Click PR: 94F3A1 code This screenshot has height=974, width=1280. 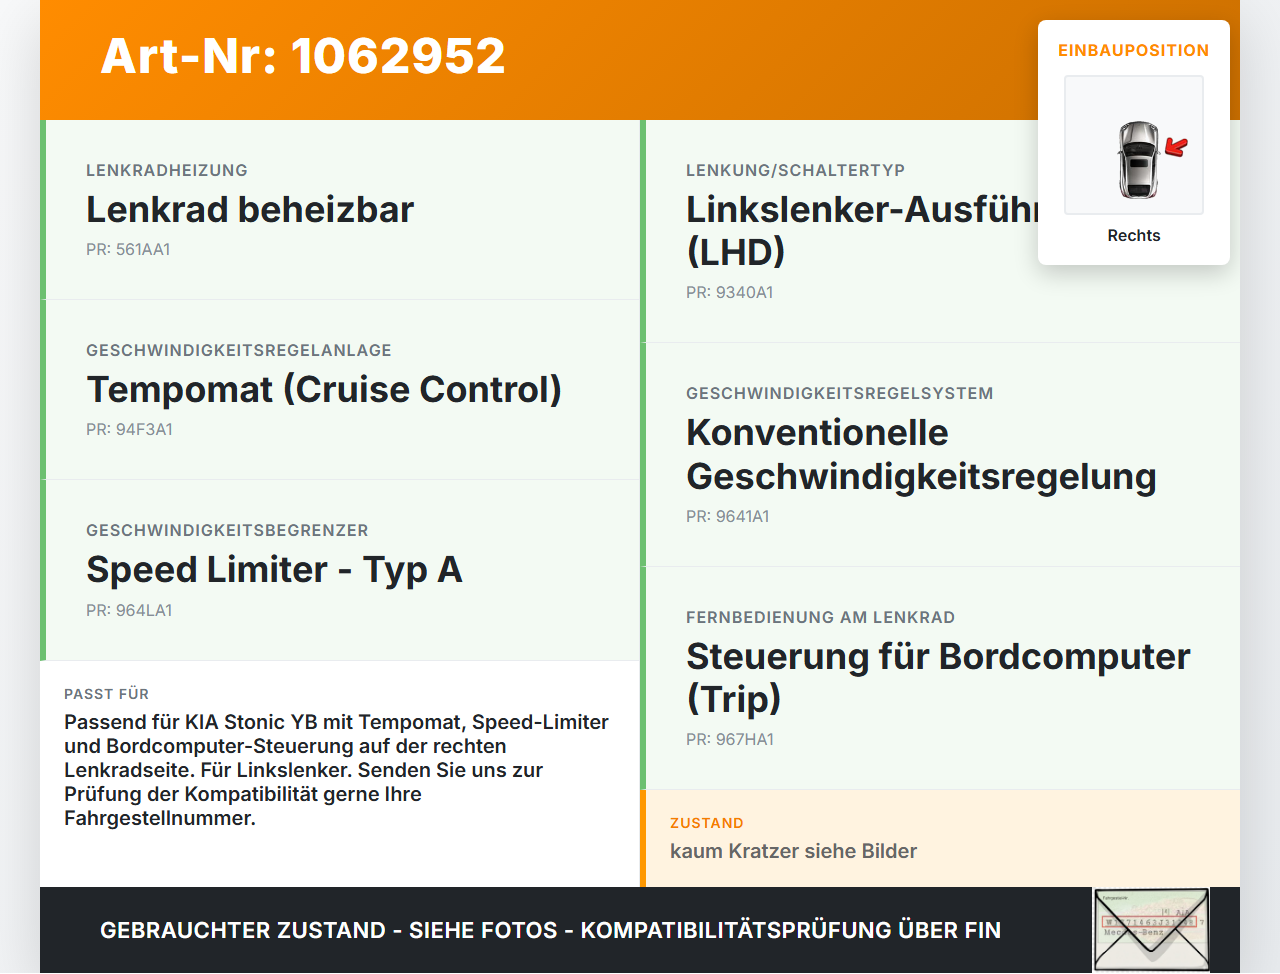(129, 429)
